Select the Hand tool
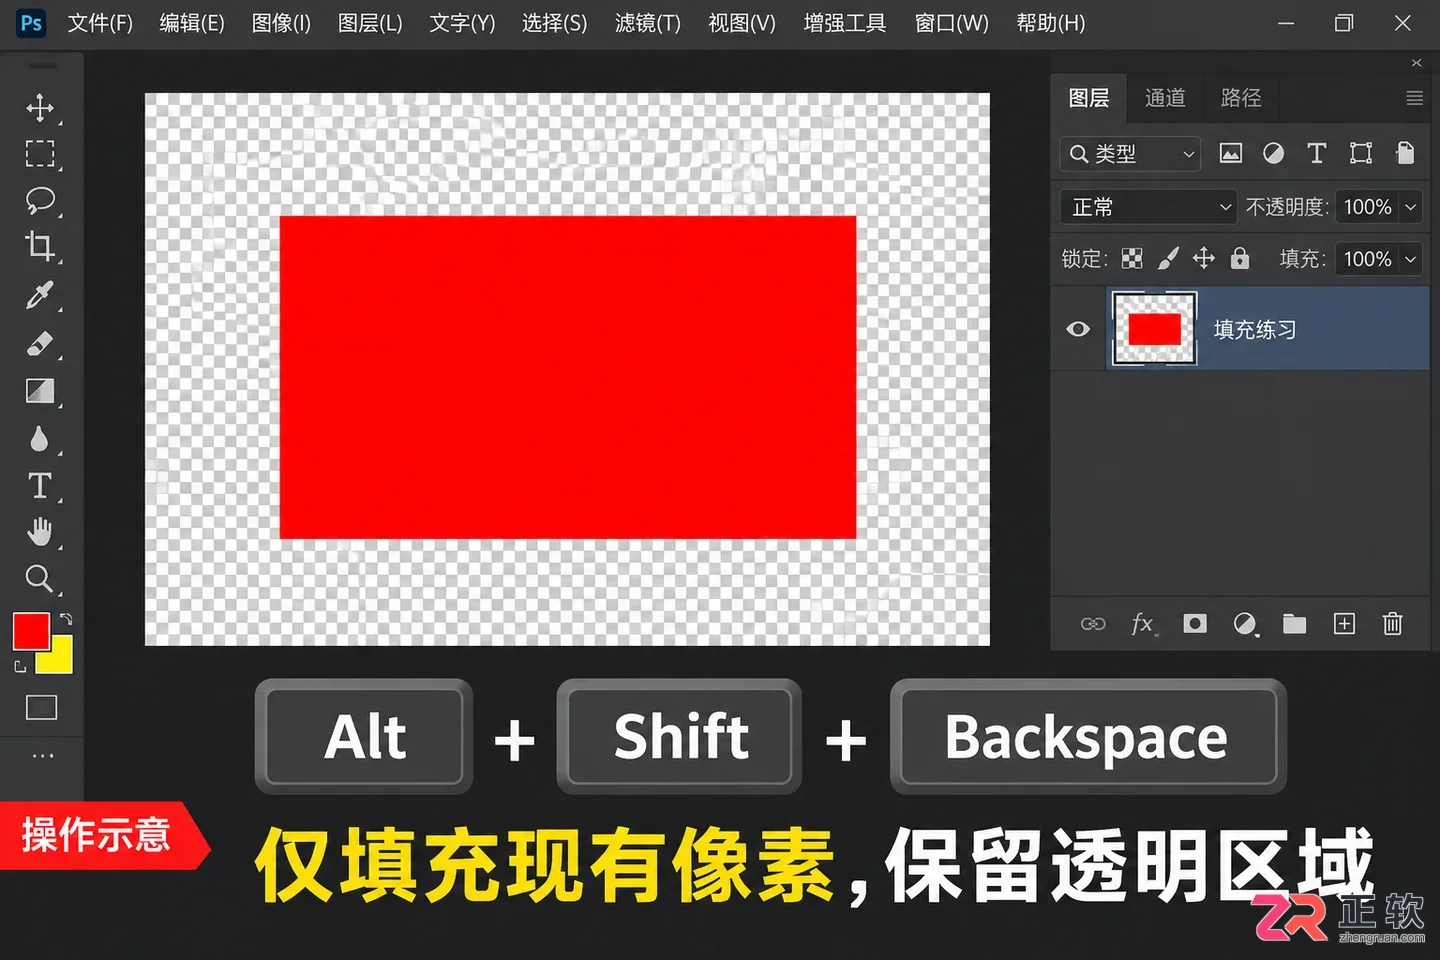 coord(40,532)
